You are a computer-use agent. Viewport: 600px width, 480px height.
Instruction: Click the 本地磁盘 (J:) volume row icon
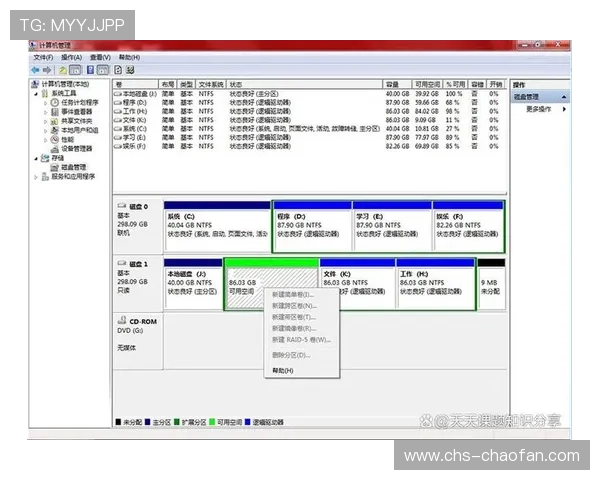coord(118,93)
